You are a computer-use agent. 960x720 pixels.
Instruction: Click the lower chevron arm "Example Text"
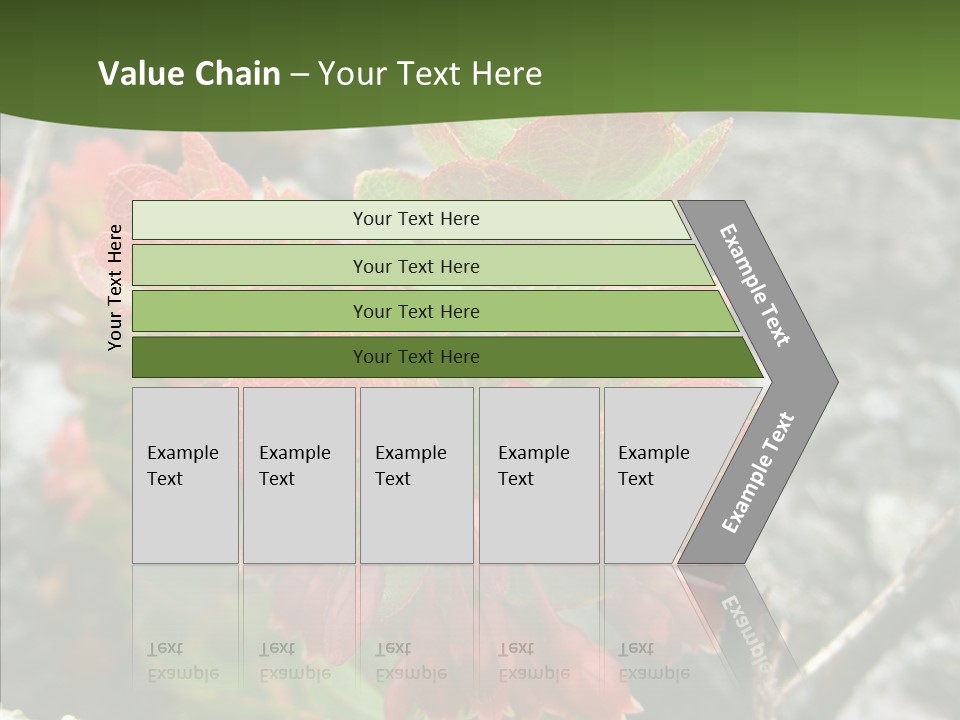coord(758,472)
